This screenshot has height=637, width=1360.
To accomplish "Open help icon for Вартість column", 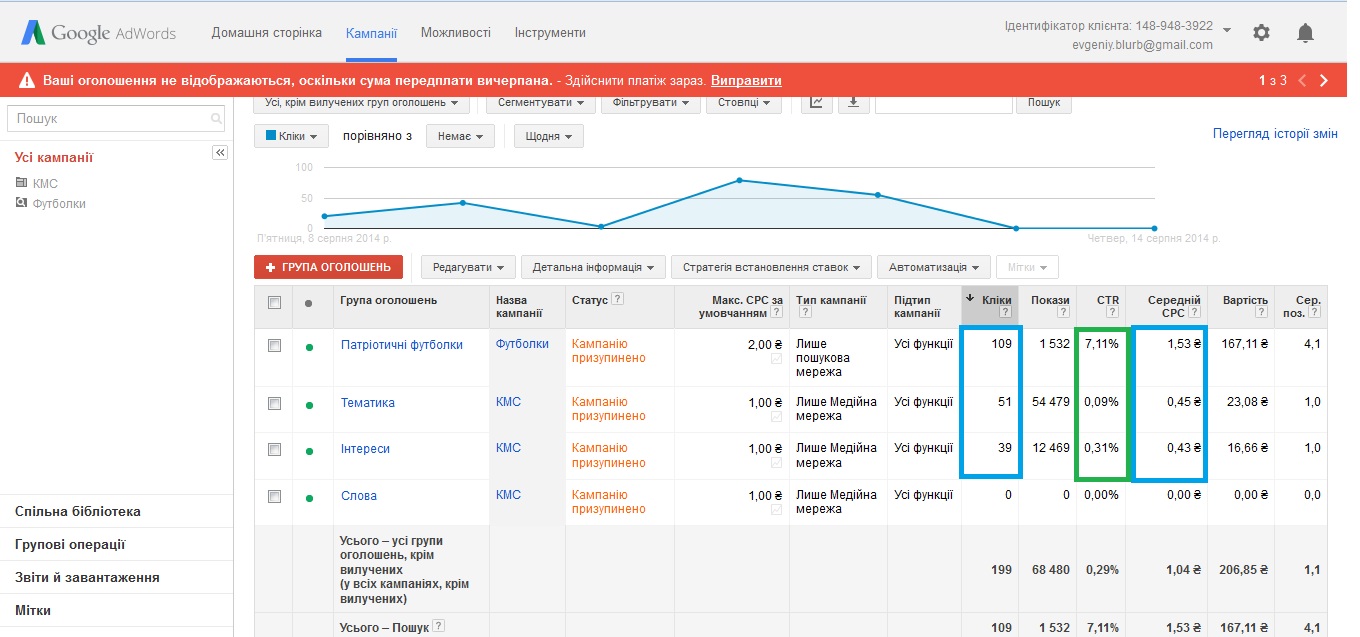I will pyautogui.click(x=1262, y=313).
